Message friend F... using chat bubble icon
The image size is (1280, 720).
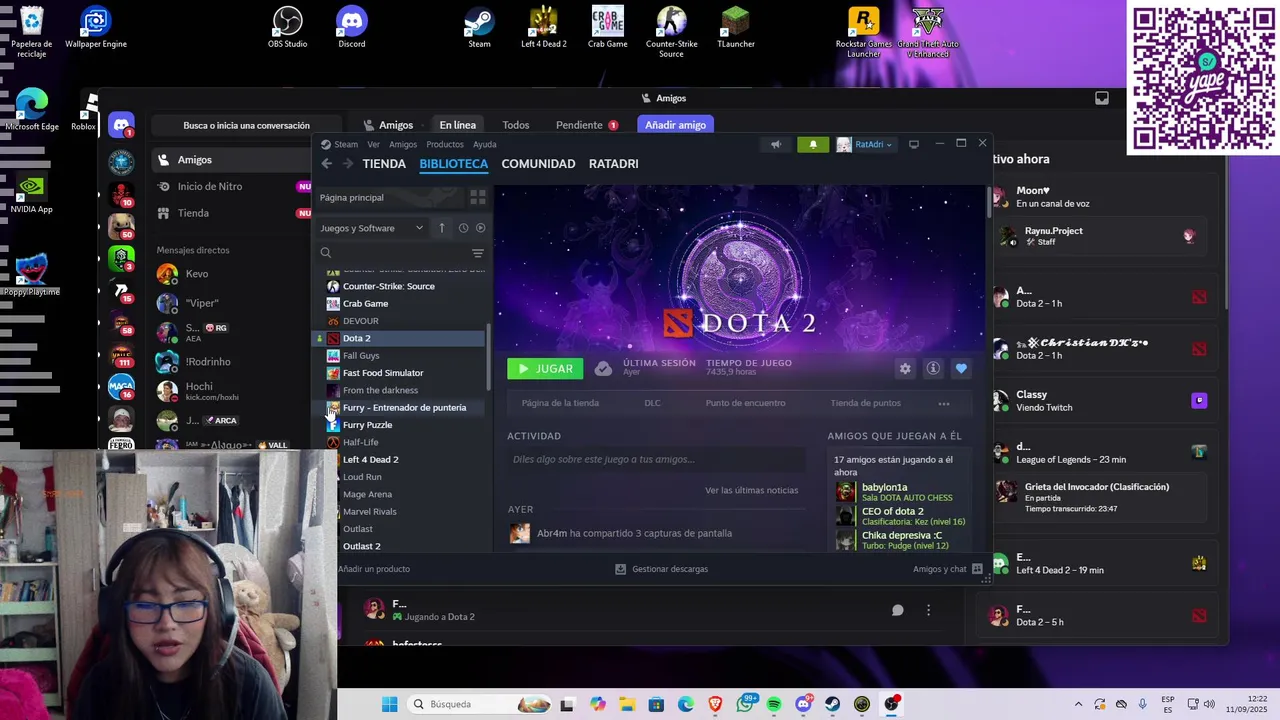click(x=898, y=610)
